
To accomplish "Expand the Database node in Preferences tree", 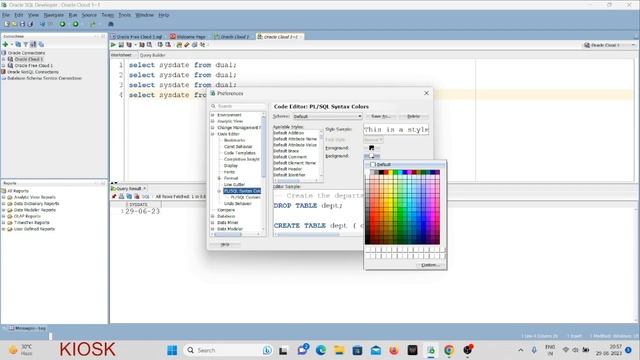I will pyautogui.click(x=213, y=216).
